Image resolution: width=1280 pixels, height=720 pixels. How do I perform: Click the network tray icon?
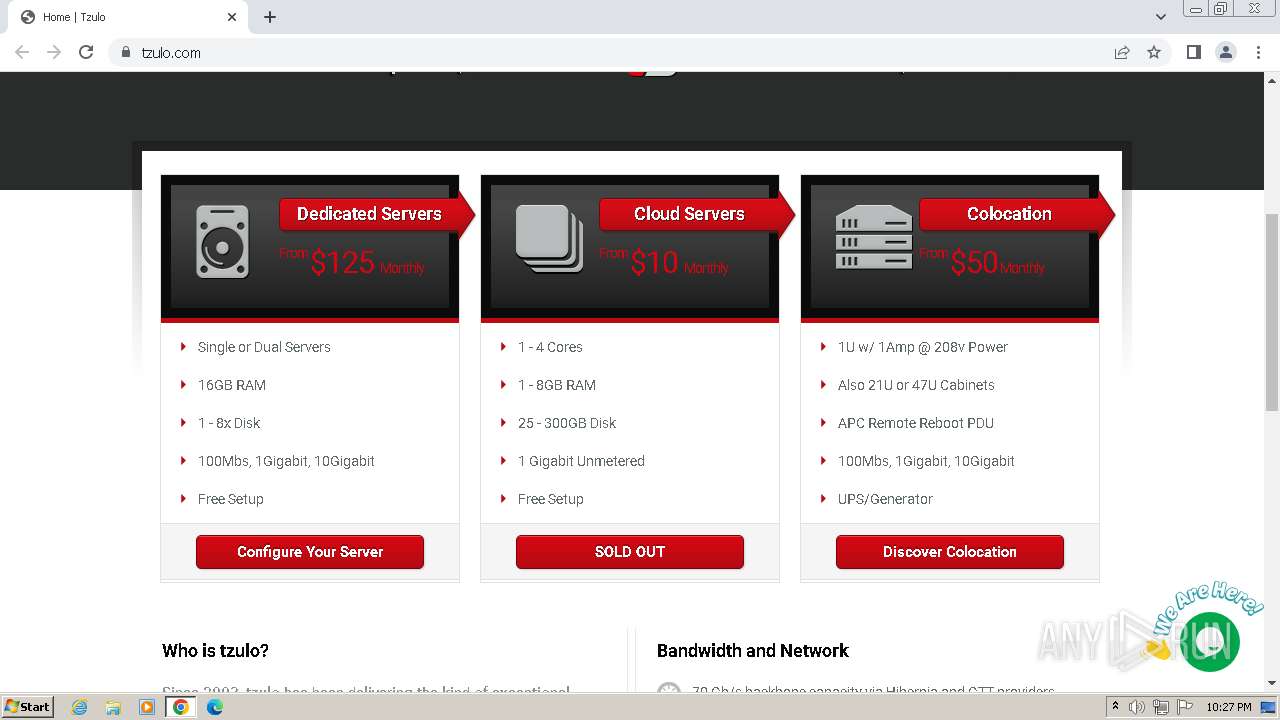[x=1161, y=707]
